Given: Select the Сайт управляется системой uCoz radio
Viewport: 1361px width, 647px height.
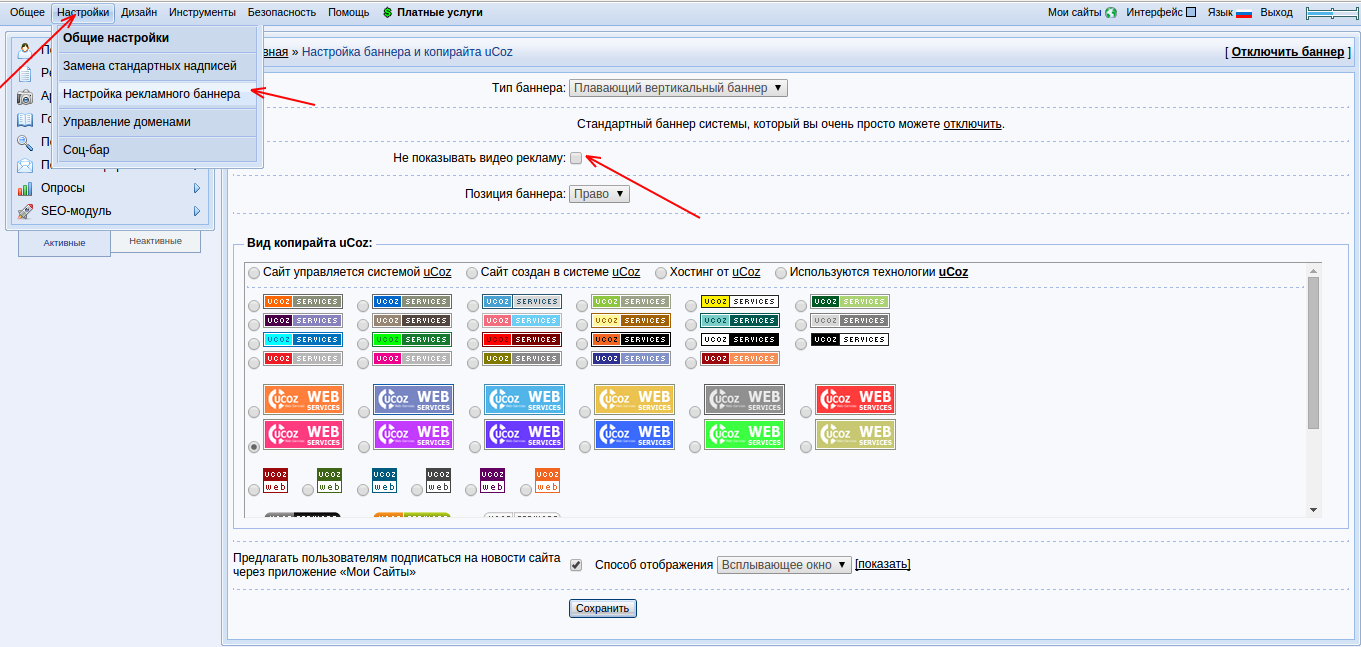Looking at the screenshot, I should [x=254, y=273].
